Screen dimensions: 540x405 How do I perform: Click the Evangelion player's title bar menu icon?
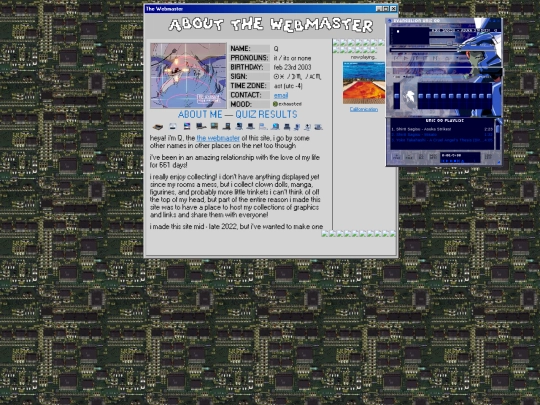389,21
